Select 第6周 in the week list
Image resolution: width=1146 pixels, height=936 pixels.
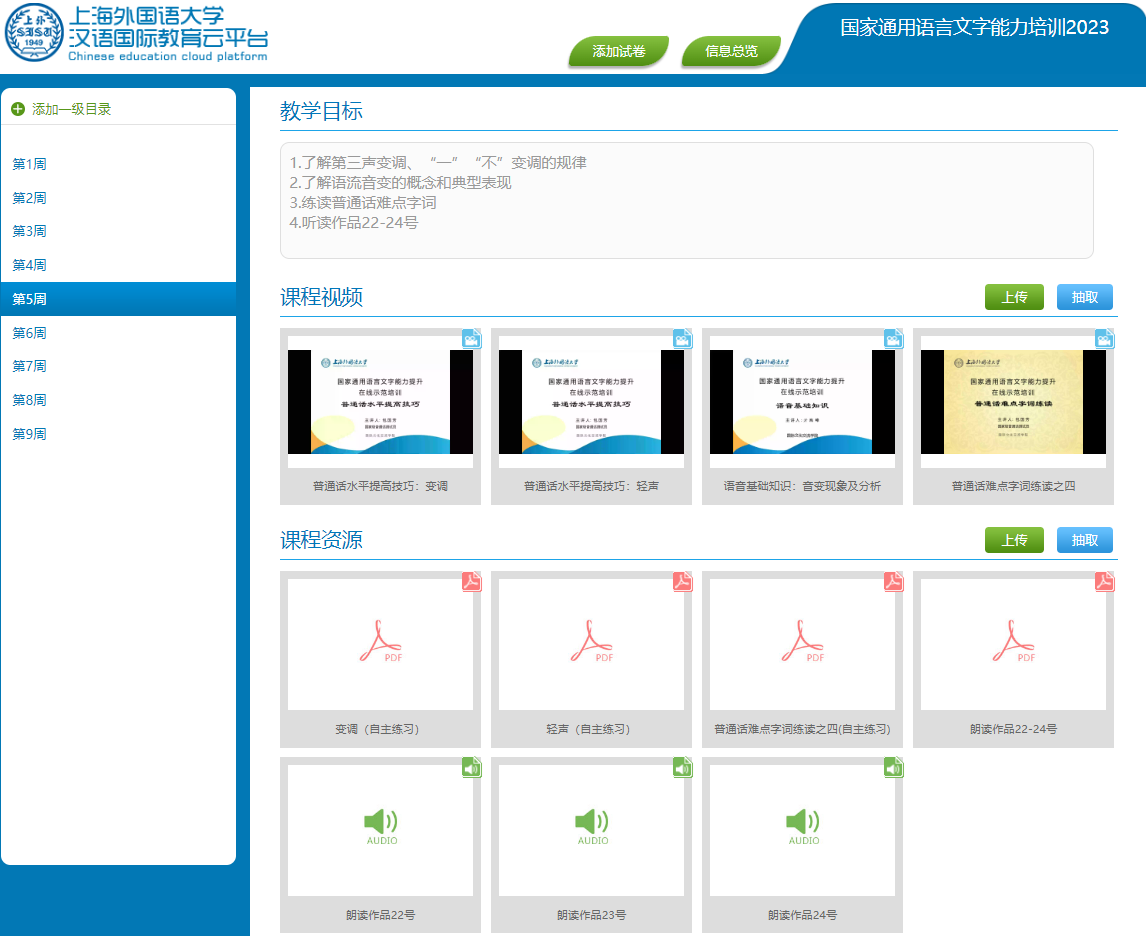click(30, 333)
